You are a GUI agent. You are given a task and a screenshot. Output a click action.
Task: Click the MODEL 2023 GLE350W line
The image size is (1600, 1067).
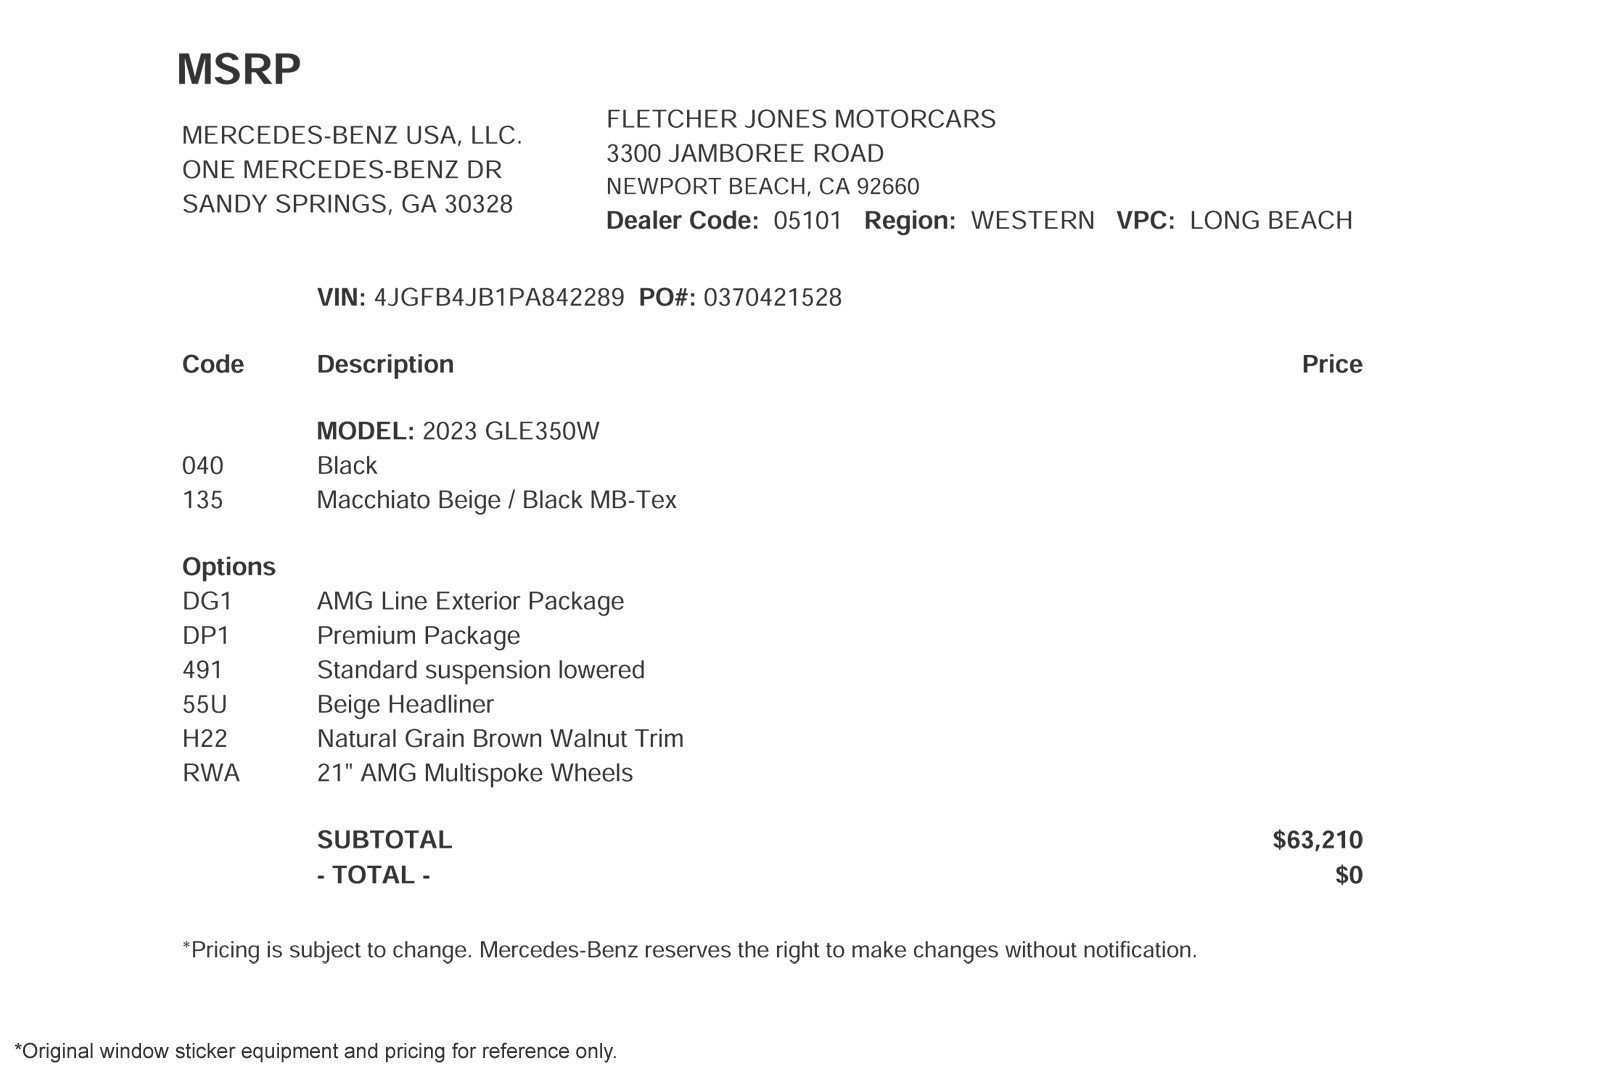[x=458, y=432]
